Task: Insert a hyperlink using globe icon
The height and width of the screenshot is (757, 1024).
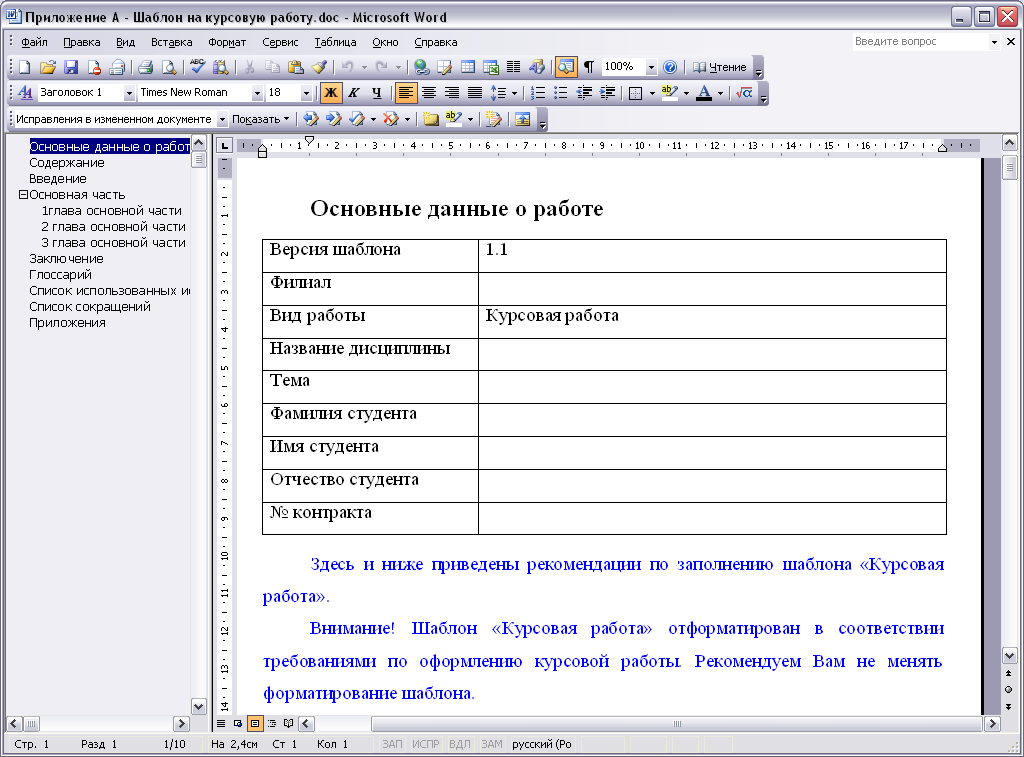Action: (x=422, y=67)
